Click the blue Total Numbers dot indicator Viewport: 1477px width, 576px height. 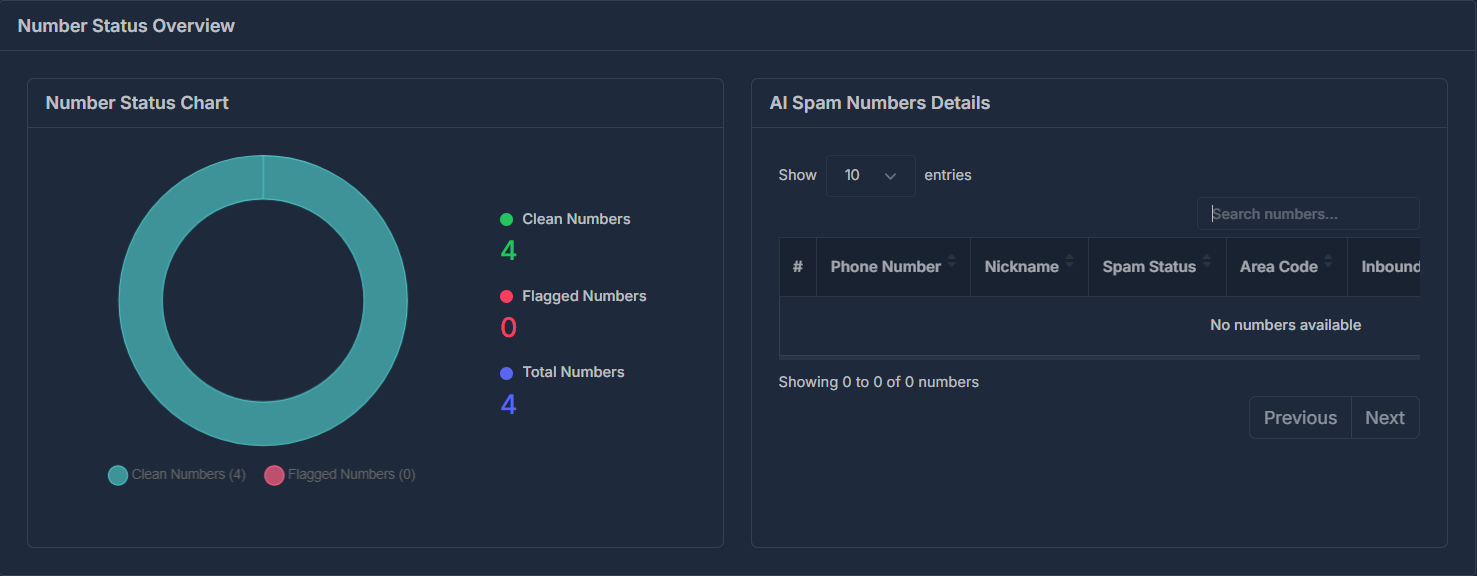tap(506, 373)
